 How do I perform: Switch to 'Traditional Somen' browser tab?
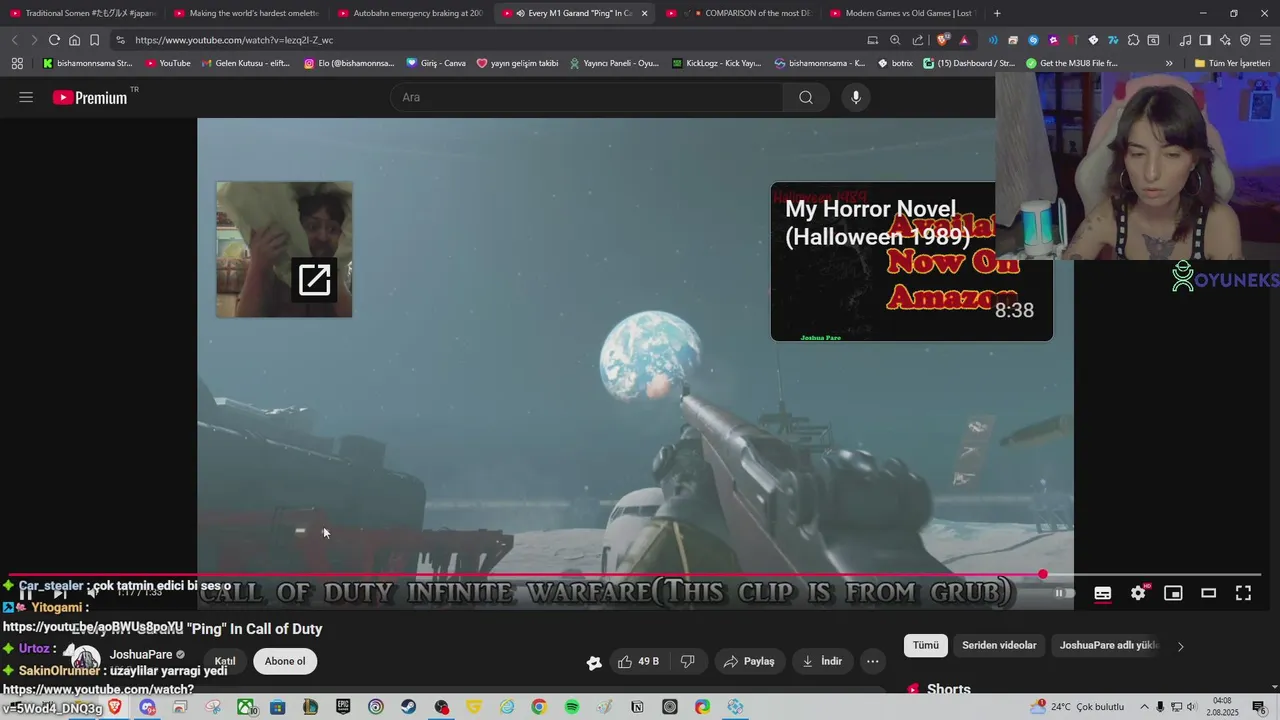coord(82,13)
